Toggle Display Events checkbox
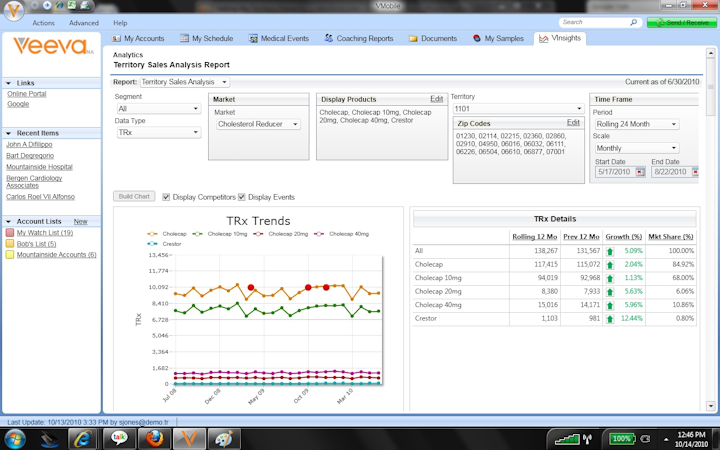This screenshot has height=450, width=720. 242,197
